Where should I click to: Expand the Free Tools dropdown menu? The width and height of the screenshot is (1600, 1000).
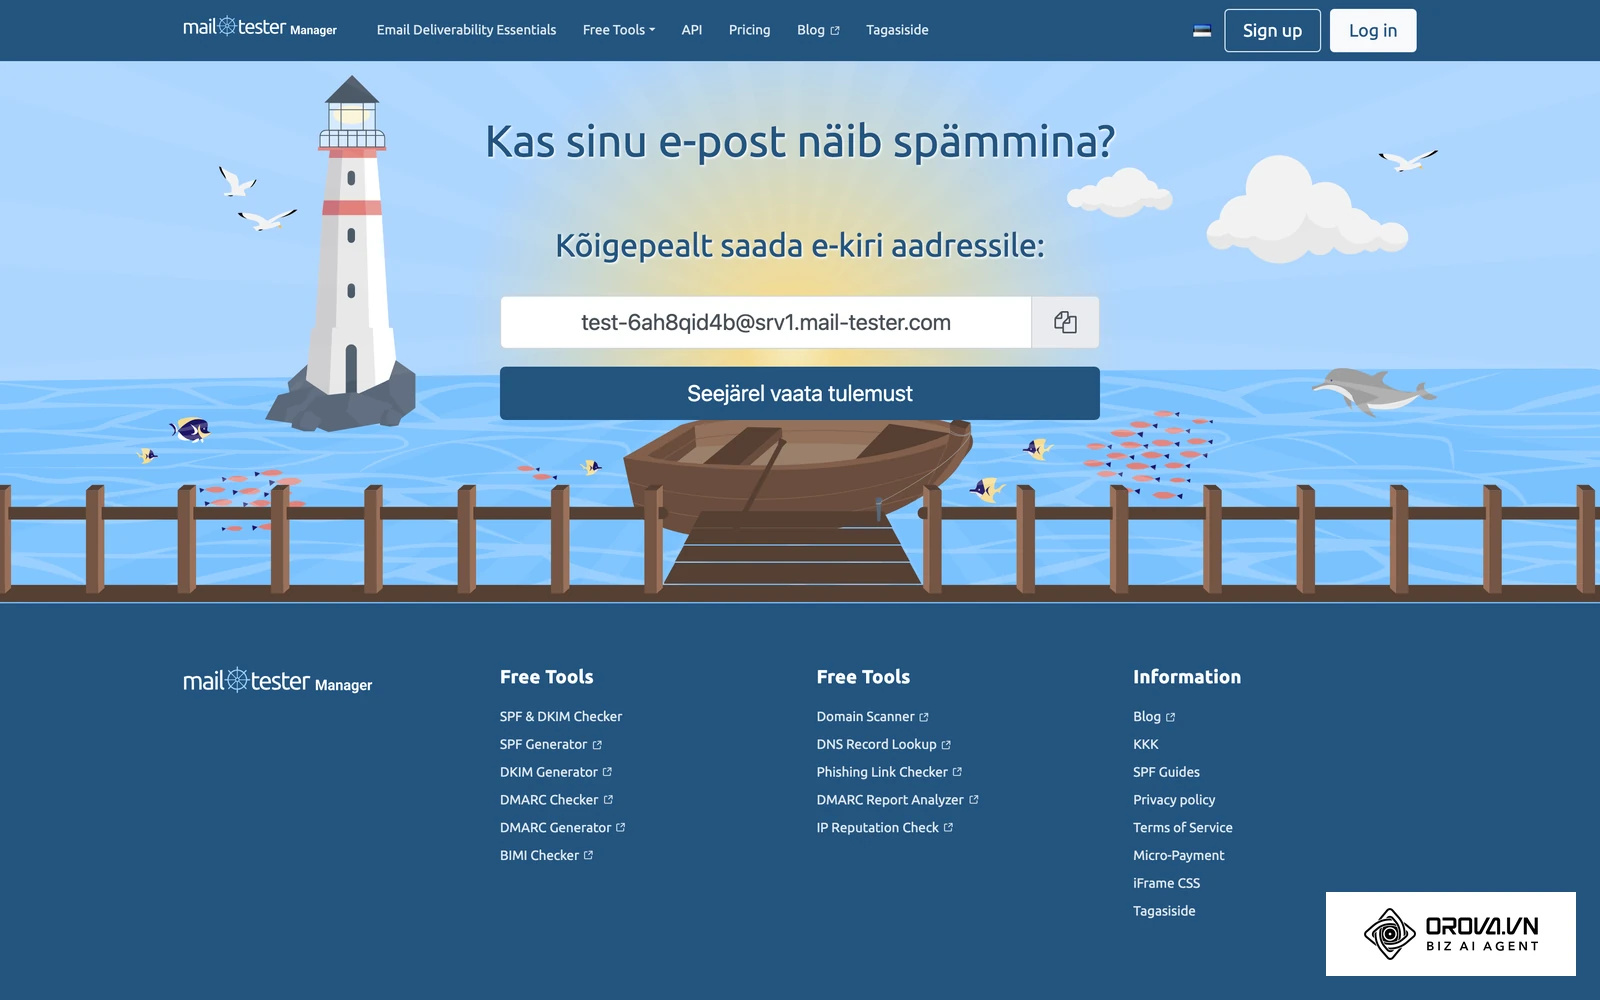(x=619, y=30)
